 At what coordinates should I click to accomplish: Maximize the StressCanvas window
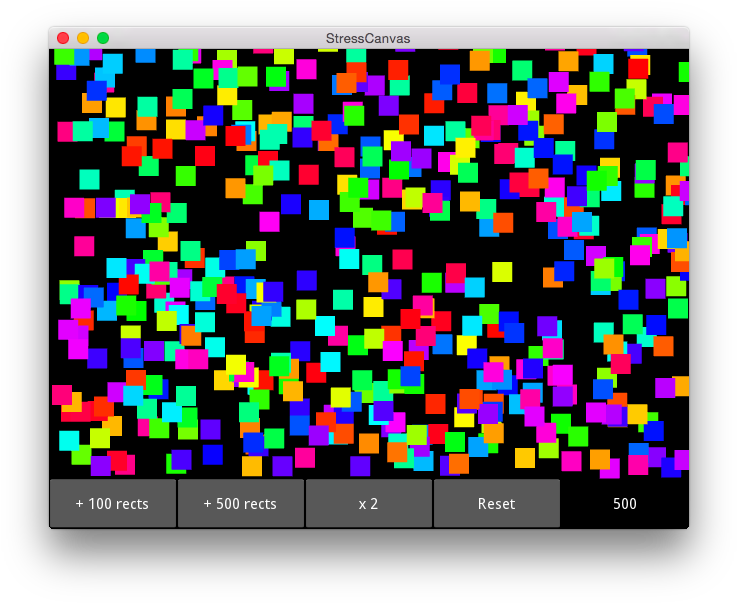coord(103,38)
